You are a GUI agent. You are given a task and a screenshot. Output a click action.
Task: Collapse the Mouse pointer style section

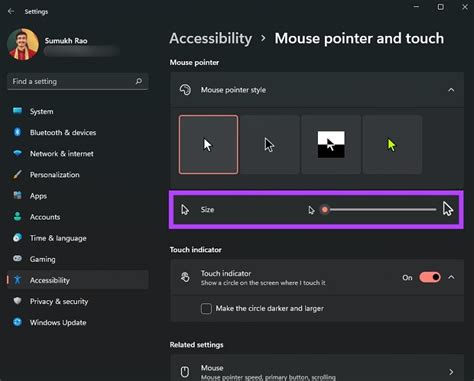click(451, 90)
